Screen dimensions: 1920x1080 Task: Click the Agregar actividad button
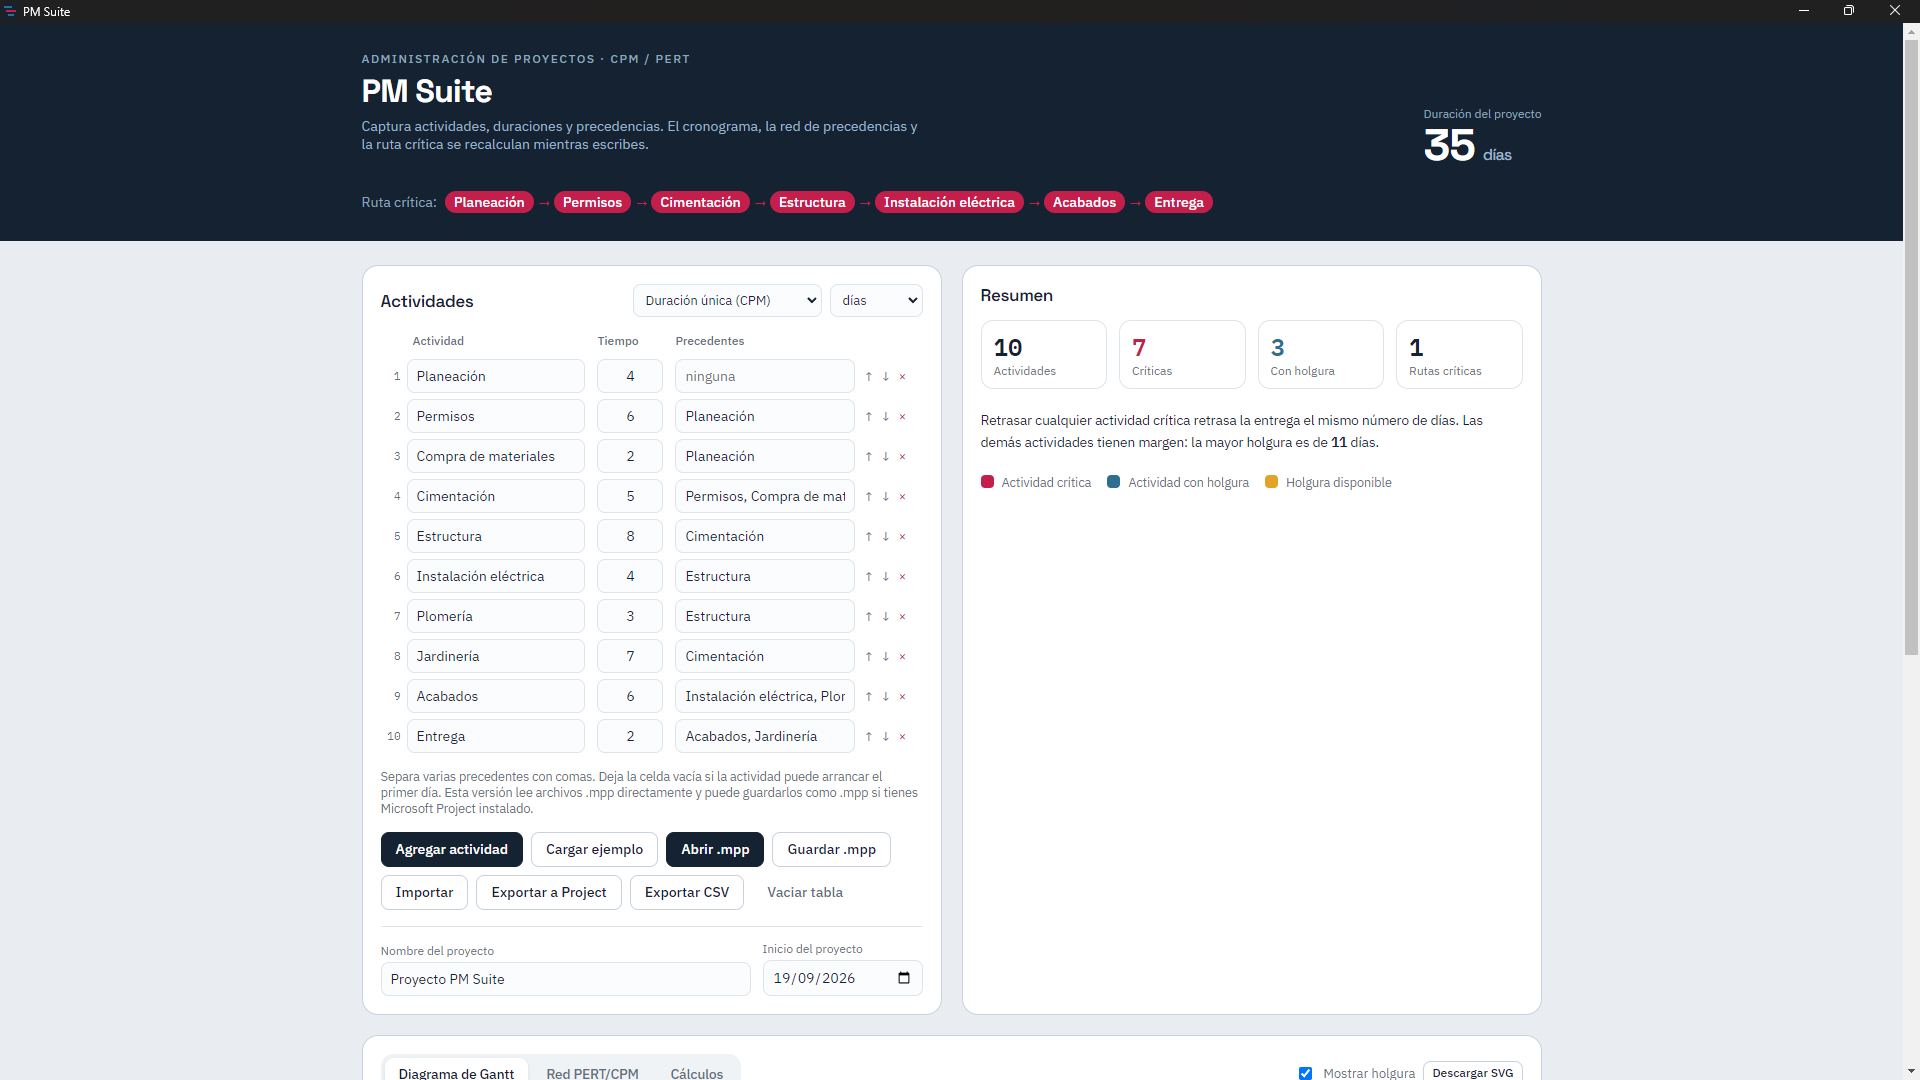click(x=452, y=850)
